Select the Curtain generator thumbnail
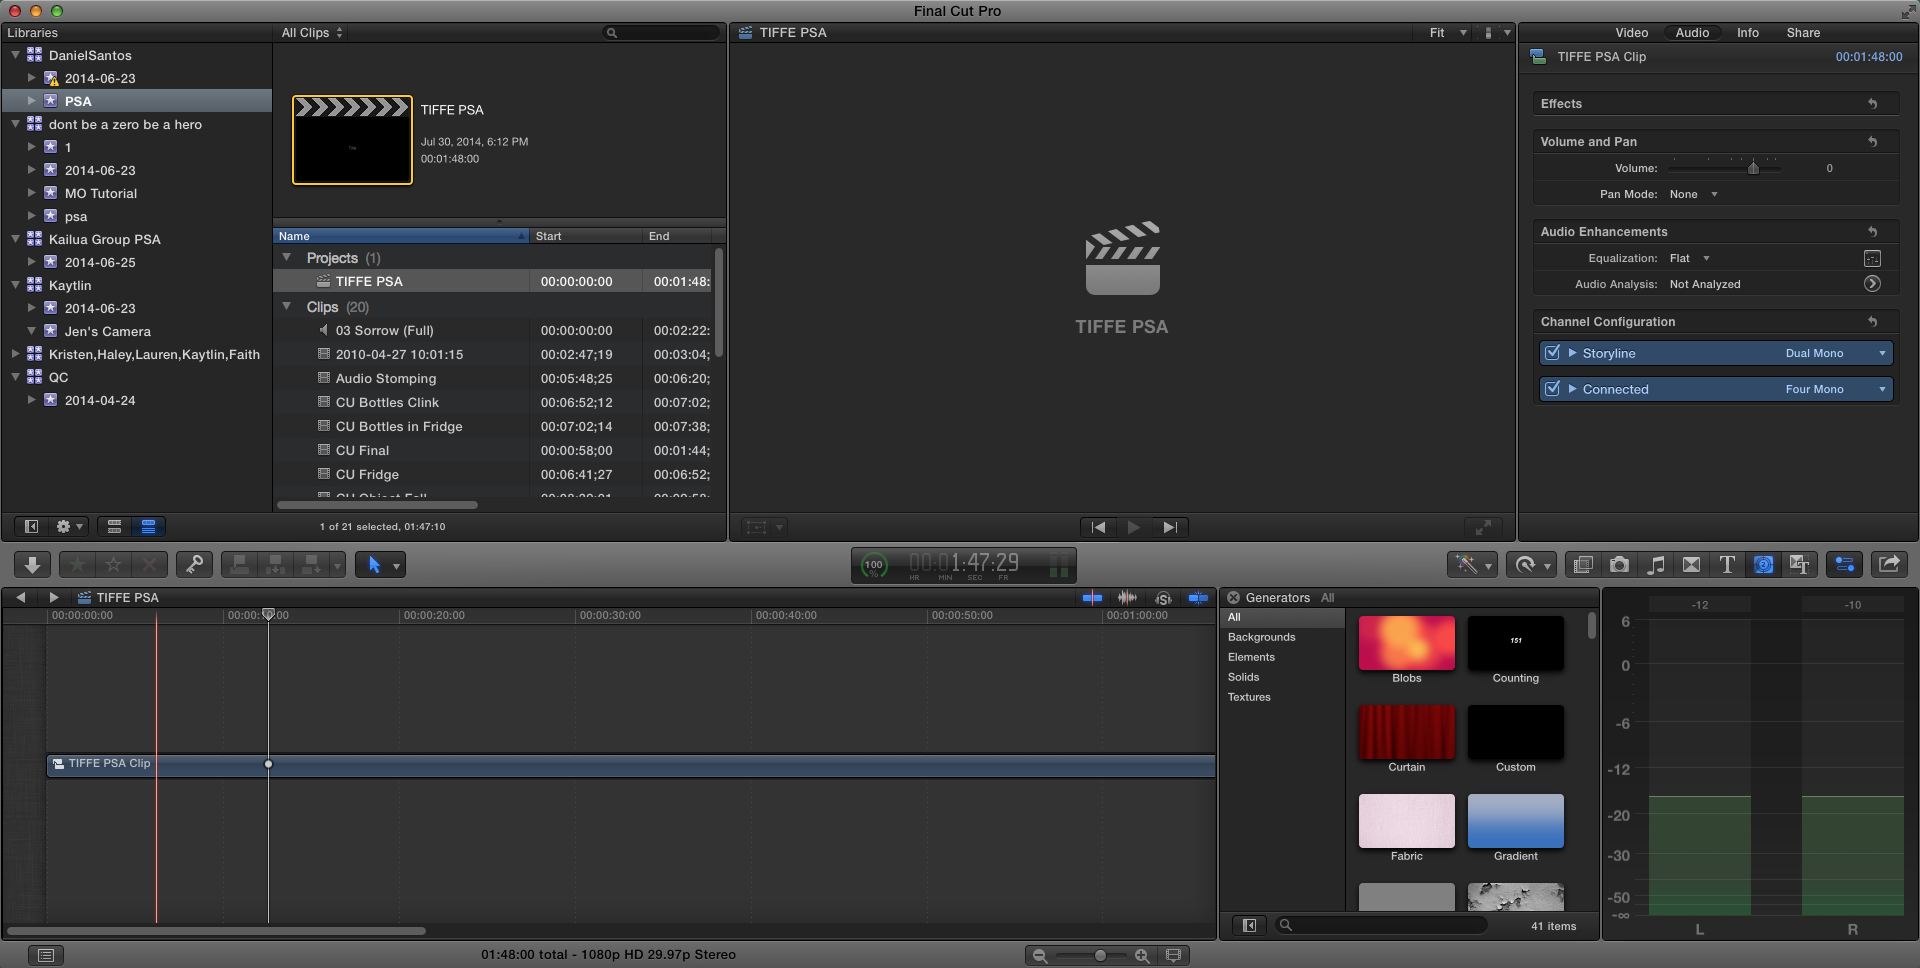 pyautogui.click(x=1406, y=732)
